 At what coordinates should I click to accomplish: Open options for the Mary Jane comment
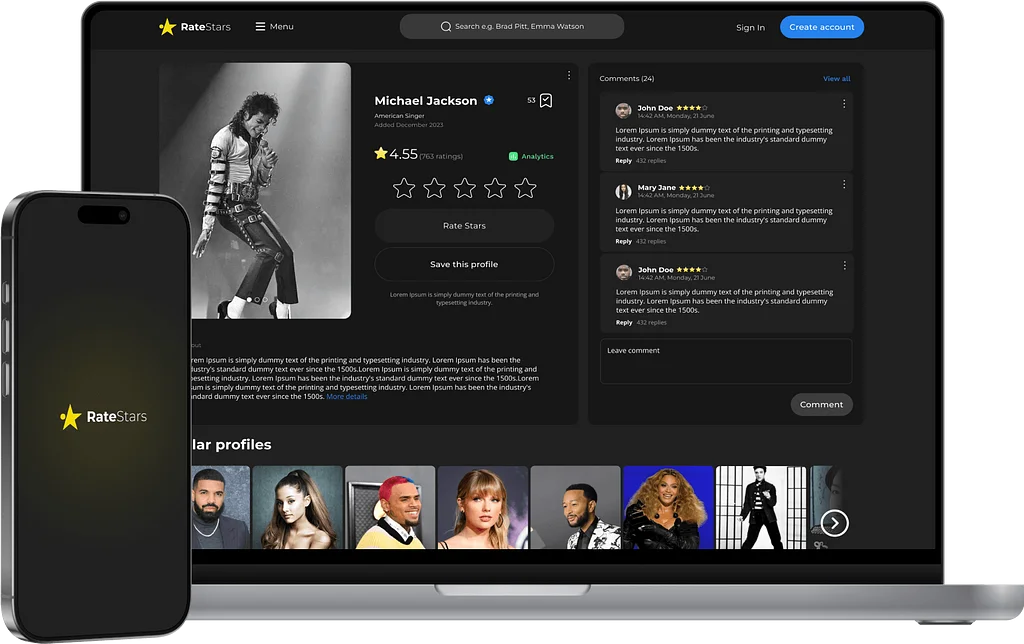844,184
